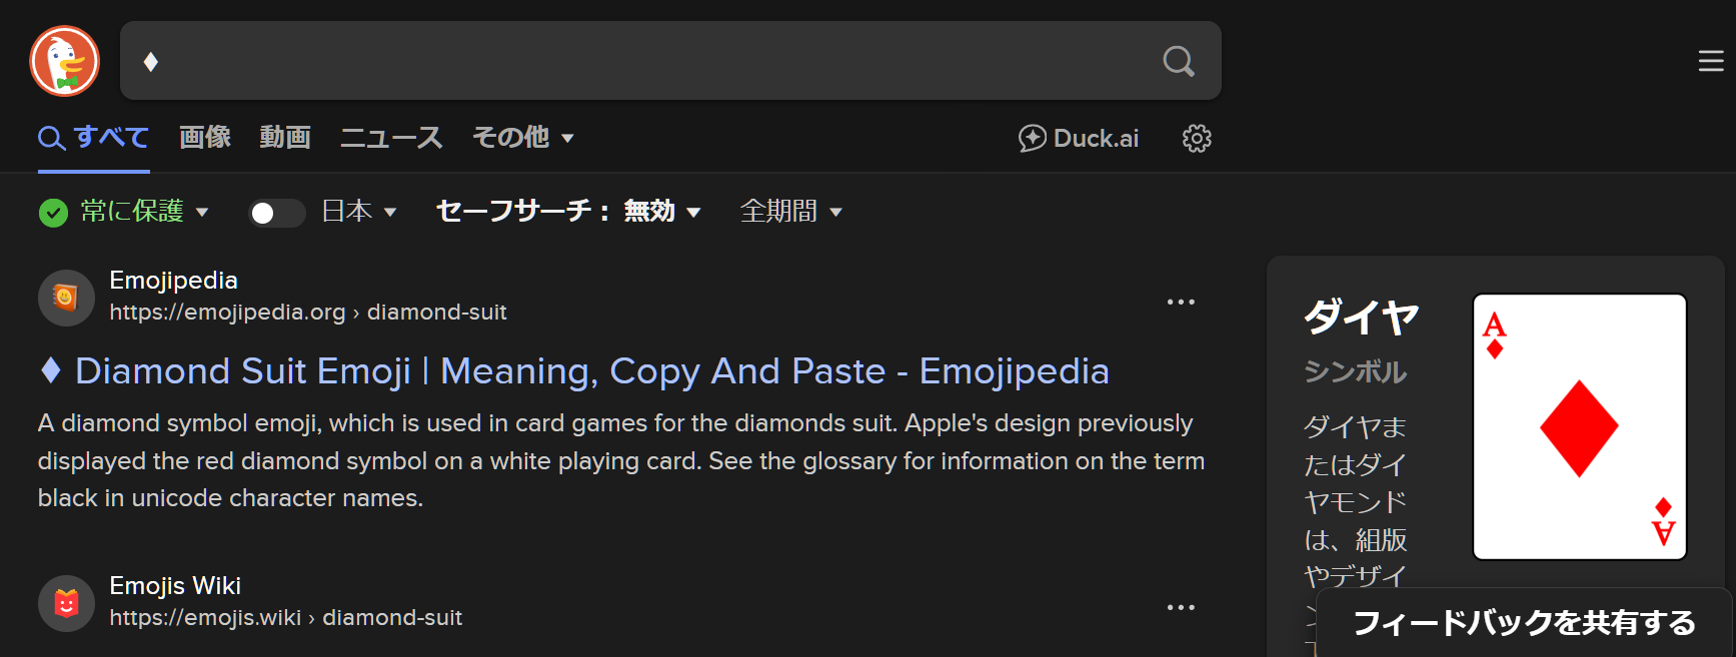Click the ace of diamonds card image
The height and width of the screenshot is (657, 1736).
point(1579,427)
